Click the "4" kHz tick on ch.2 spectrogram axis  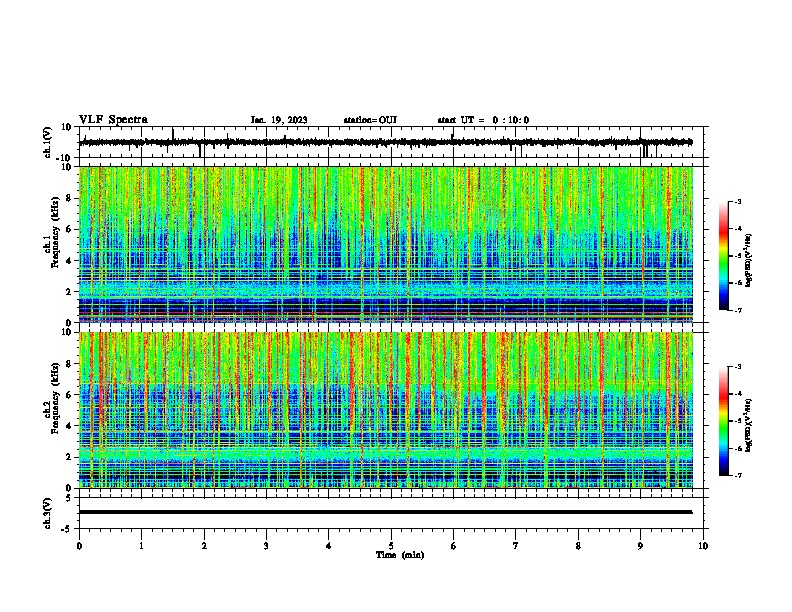[69, 426]
